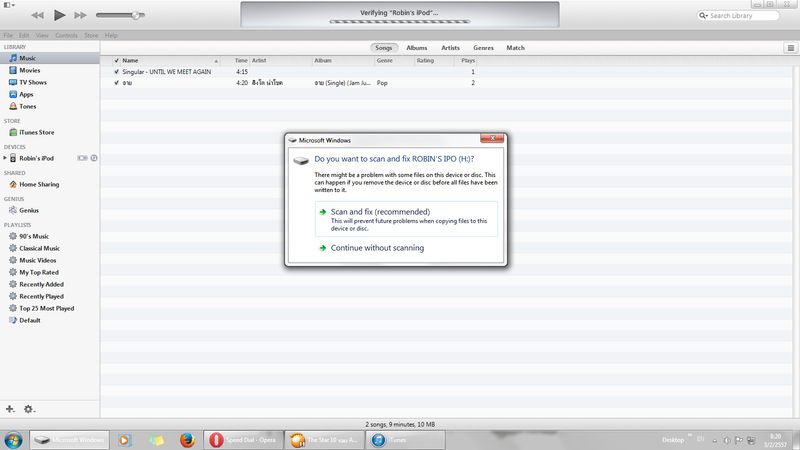800x450 pixels.
Task: Uncheck the Singular - UNTIL WE MEET AGAIN song
Action: [116, 72]
